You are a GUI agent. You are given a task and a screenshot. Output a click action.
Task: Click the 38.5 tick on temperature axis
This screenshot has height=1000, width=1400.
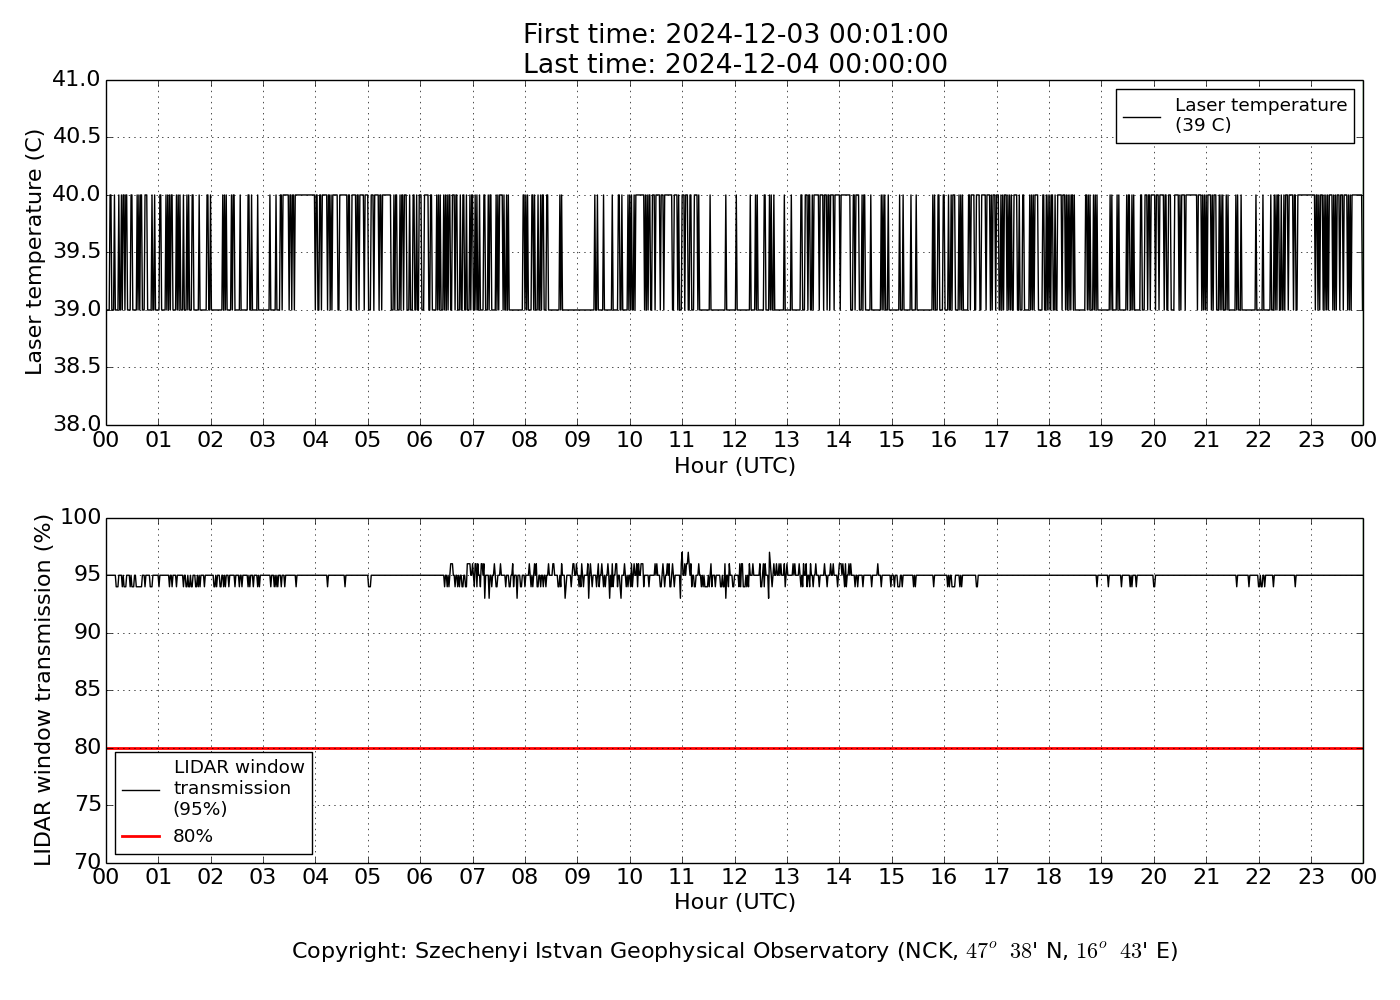pyautogui.click(x=77, y=367)
